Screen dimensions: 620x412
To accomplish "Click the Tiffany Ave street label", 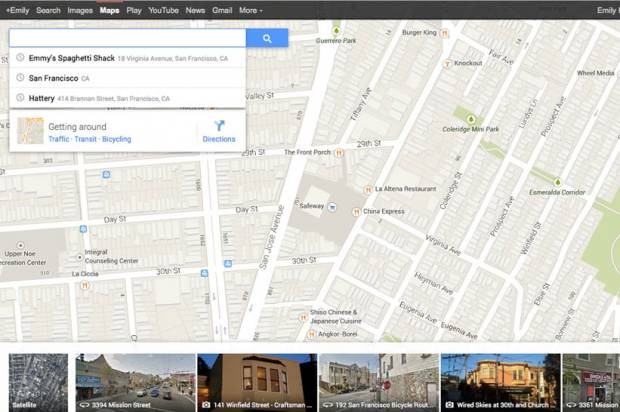I will click(x=361, y=104).
